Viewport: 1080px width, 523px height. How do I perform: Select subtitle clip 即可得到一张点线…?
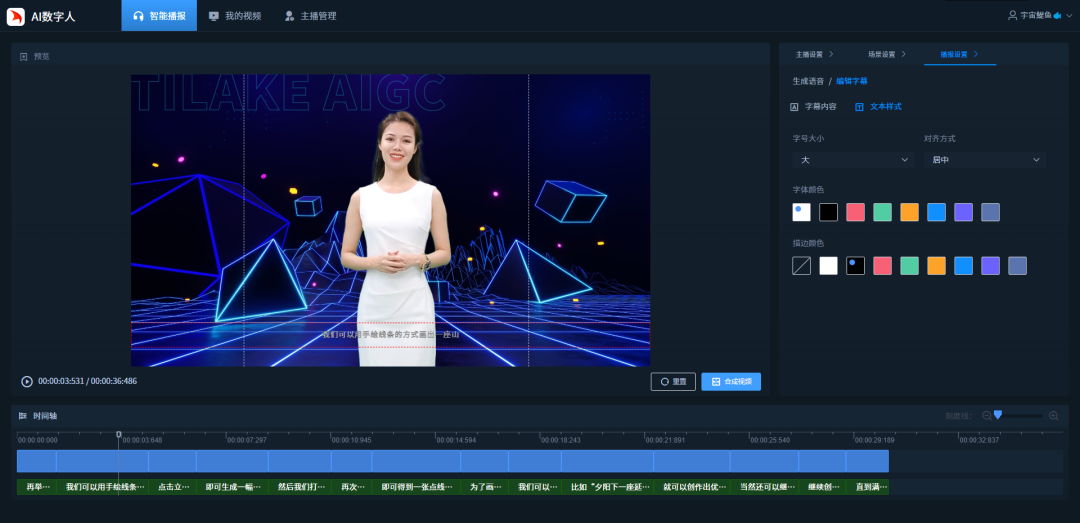click(416, 487)
